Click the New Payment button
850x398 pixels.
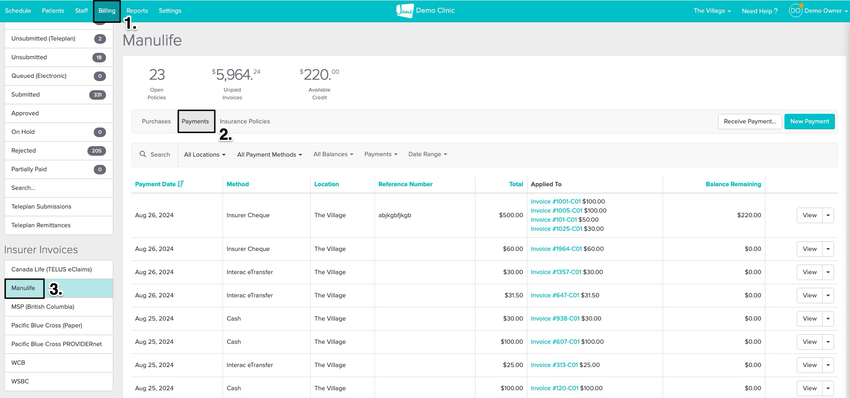809,121
